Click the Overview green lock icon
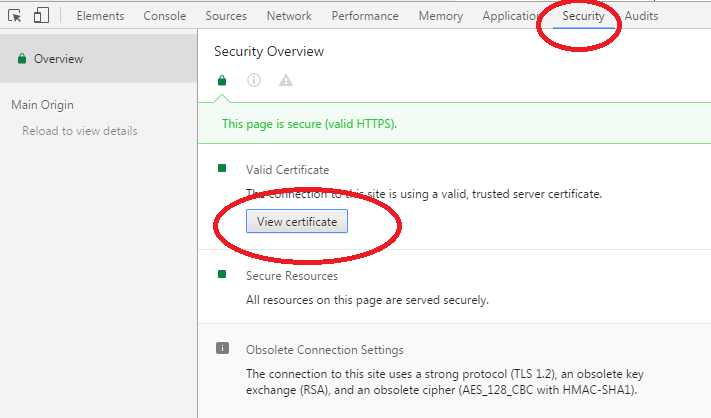This screenshot has height=418, width=711. click(21, 59)
